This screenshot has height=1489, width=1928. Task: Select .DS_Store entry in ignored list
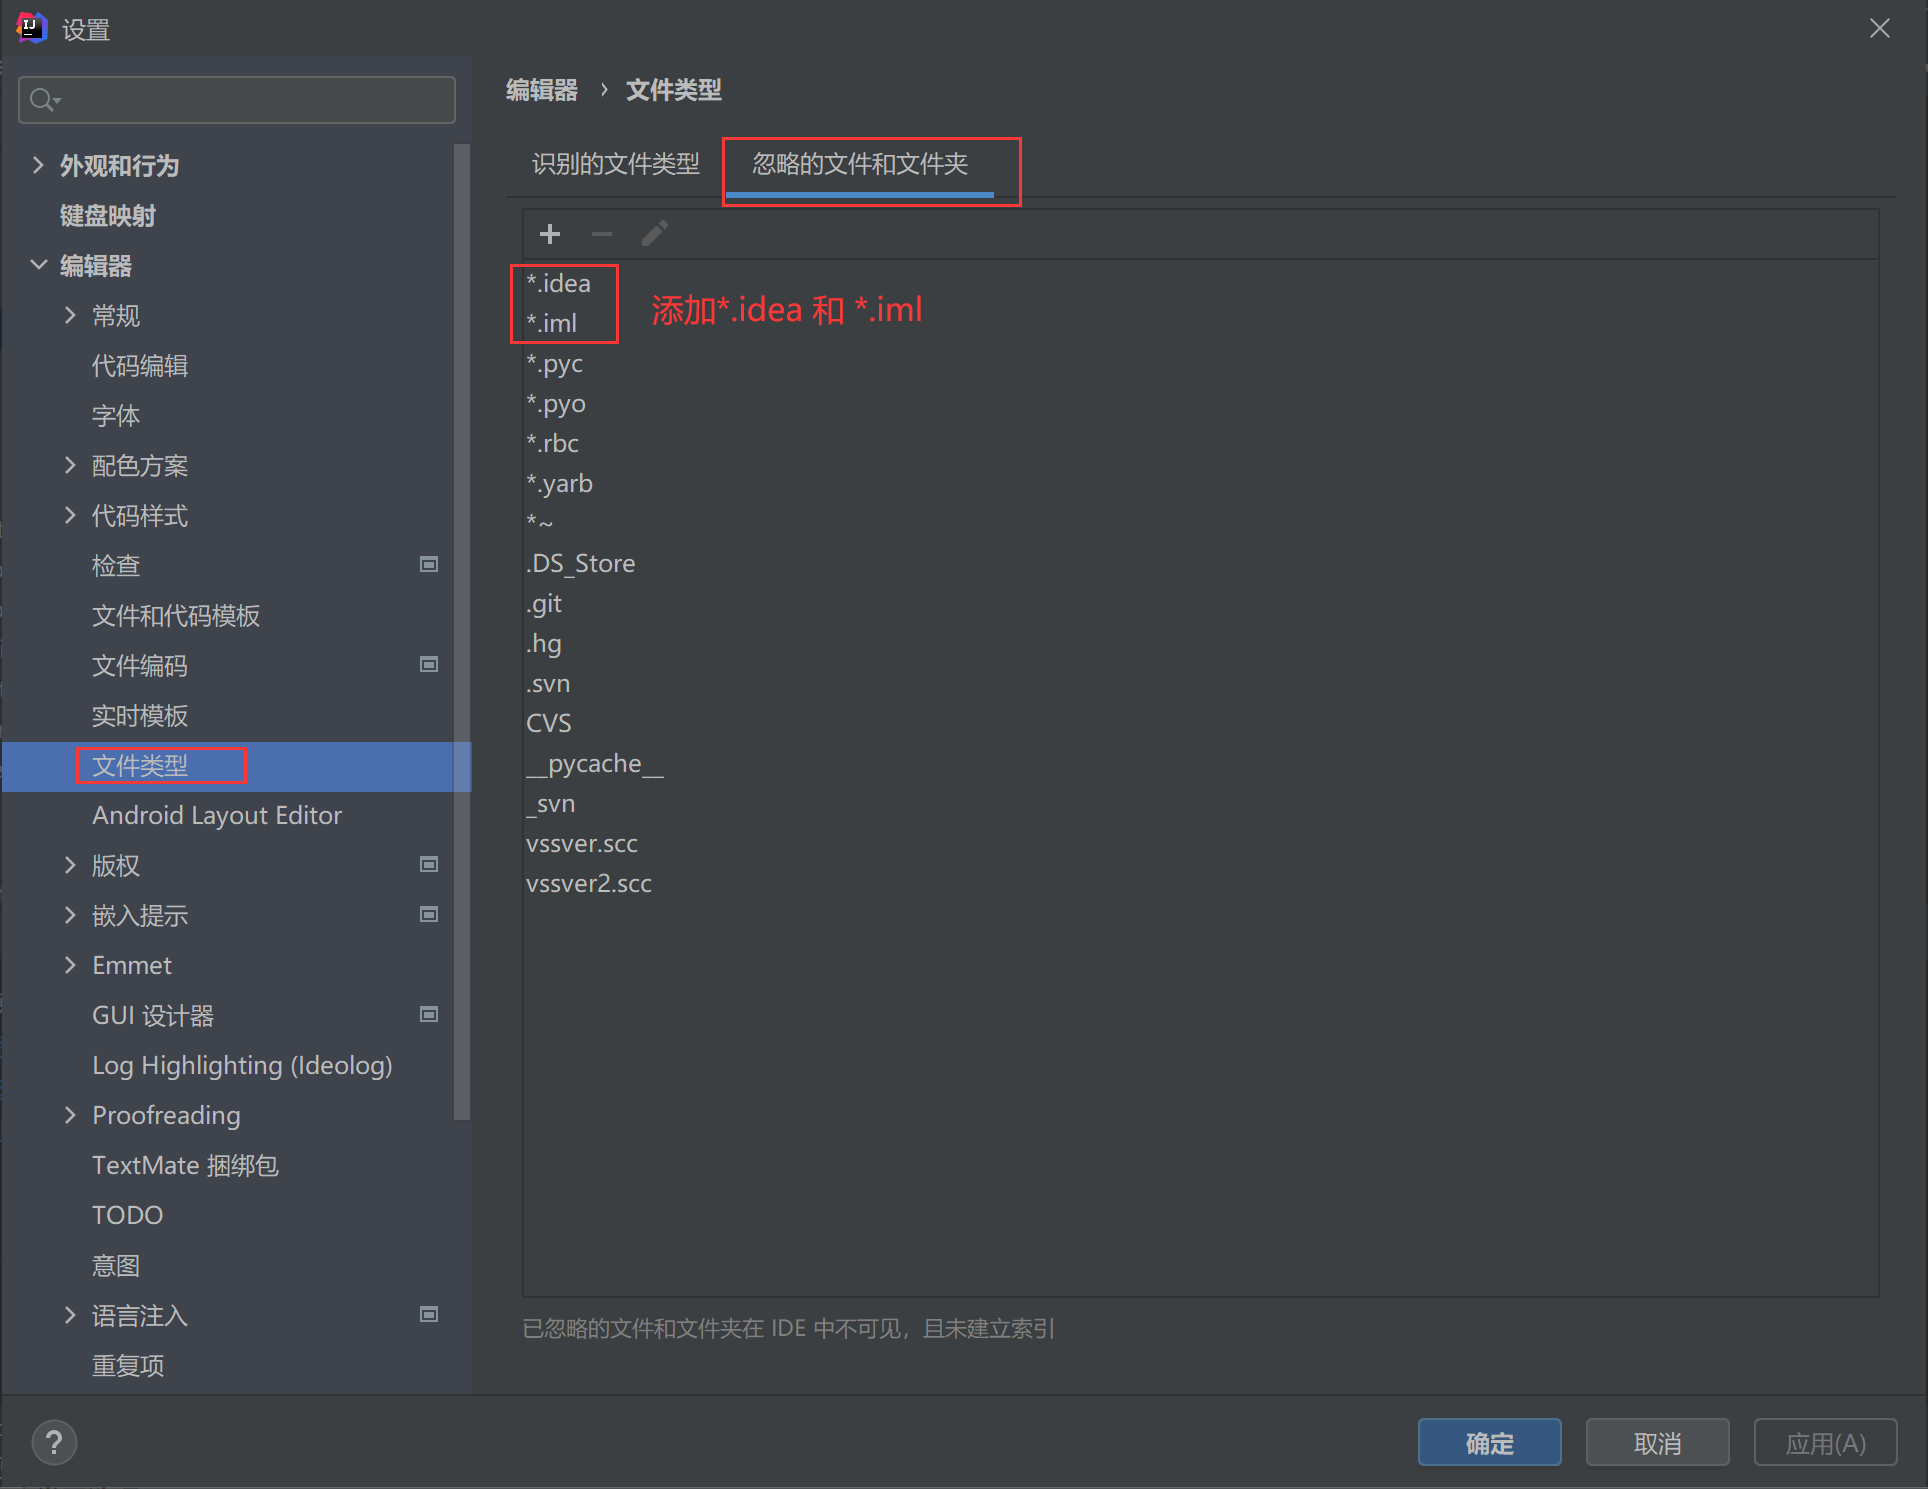[x=580, y=562]
